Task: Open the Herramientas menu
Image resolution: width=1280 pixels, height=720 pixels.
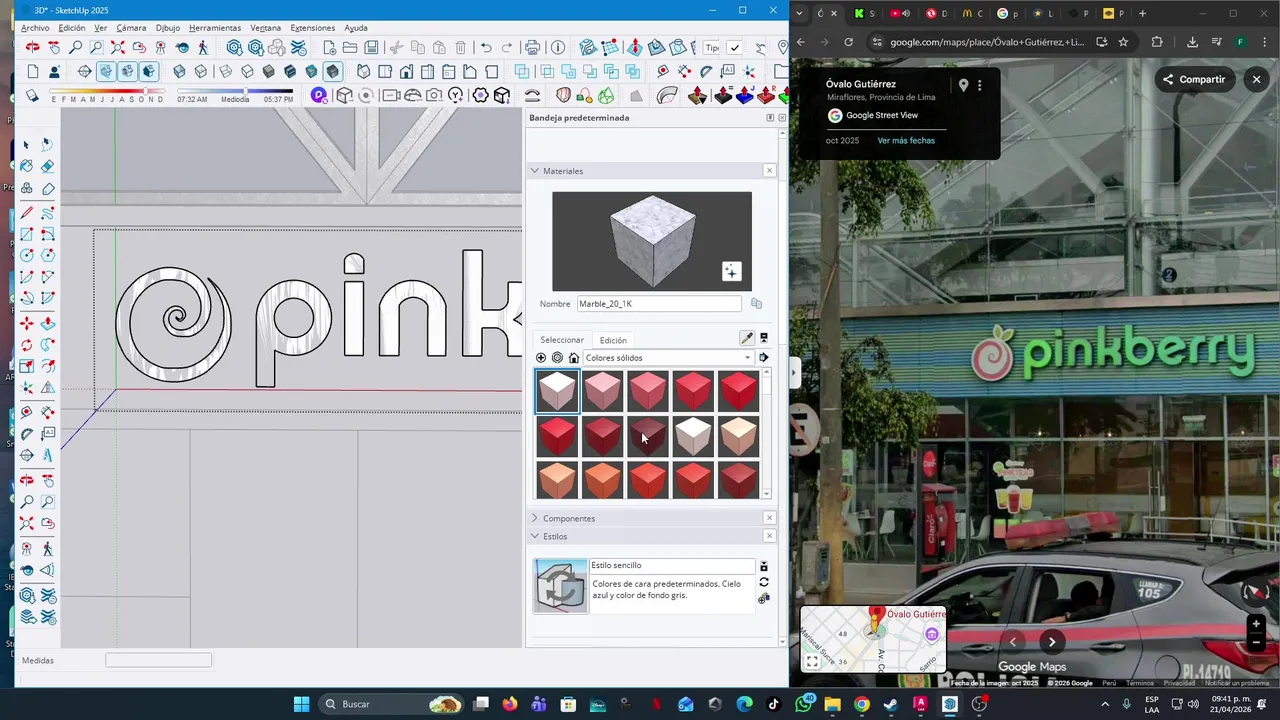Action: pyautogui.click(x=215, y=28)
